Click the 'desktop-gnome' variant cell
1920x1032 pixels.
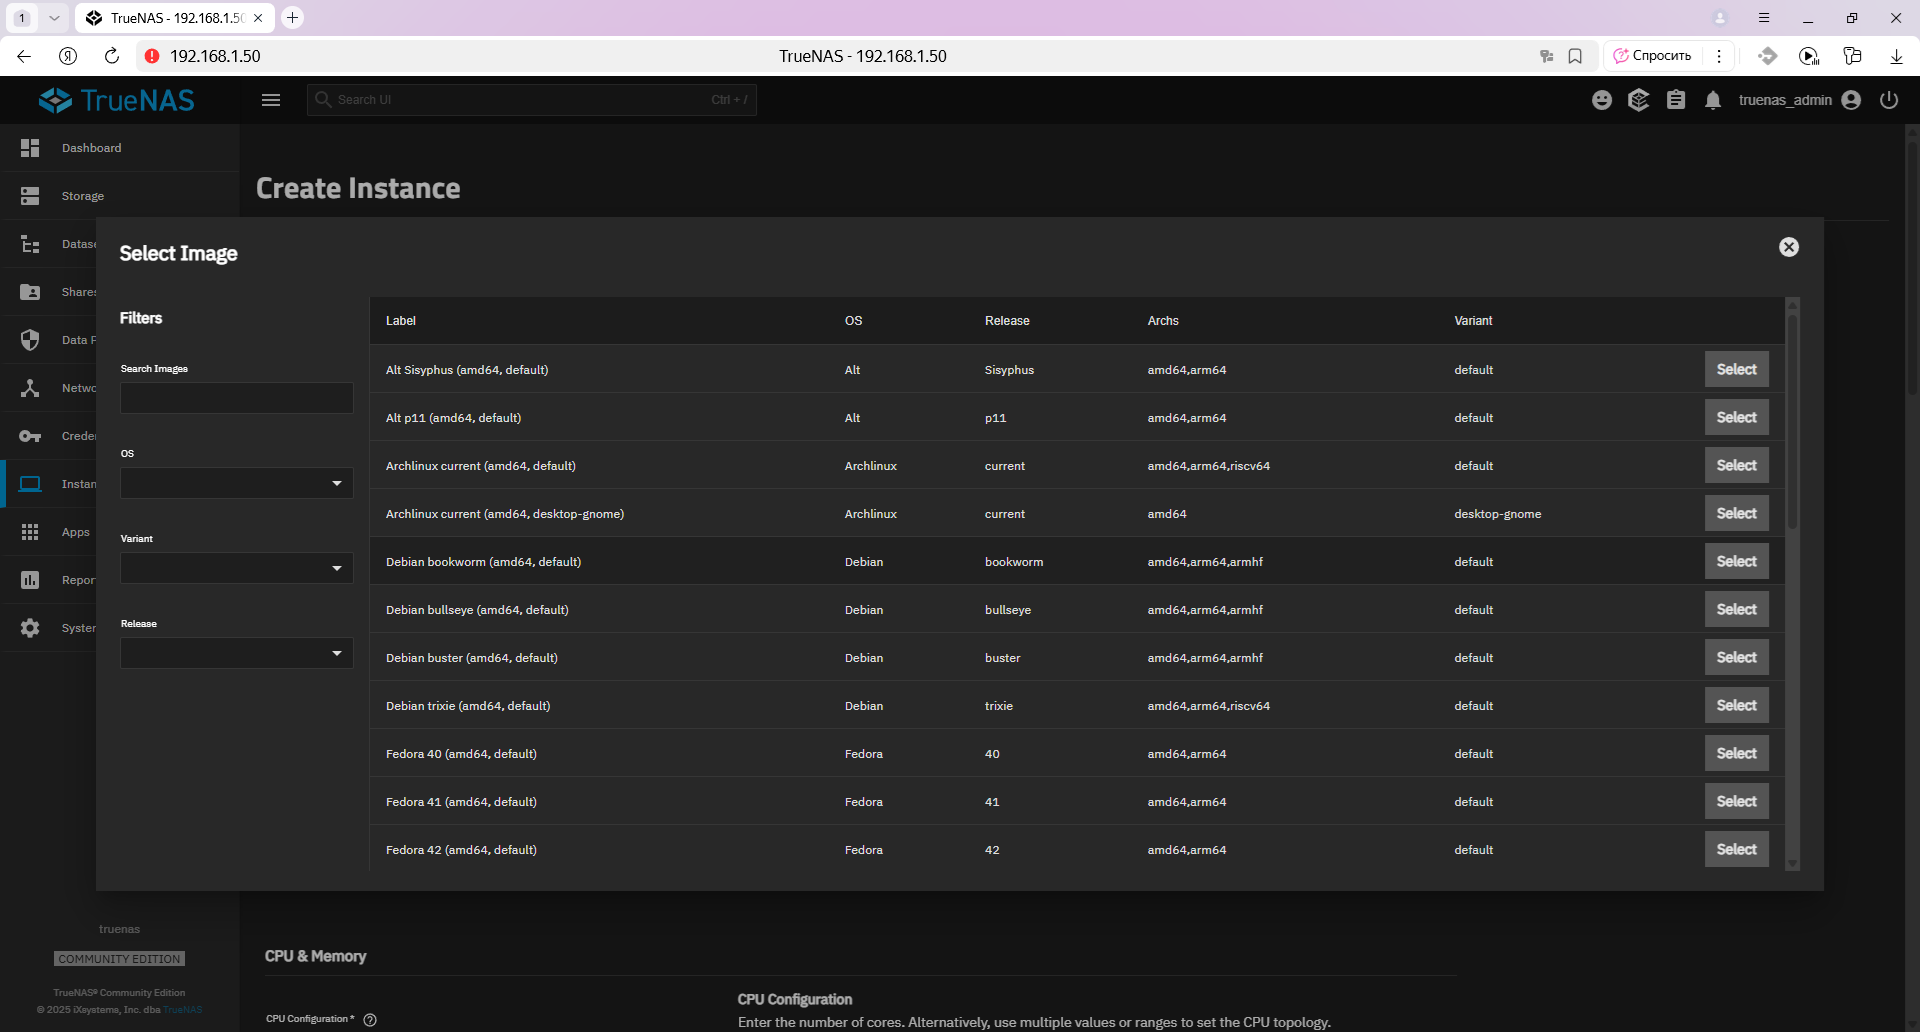click(1497, 514)
